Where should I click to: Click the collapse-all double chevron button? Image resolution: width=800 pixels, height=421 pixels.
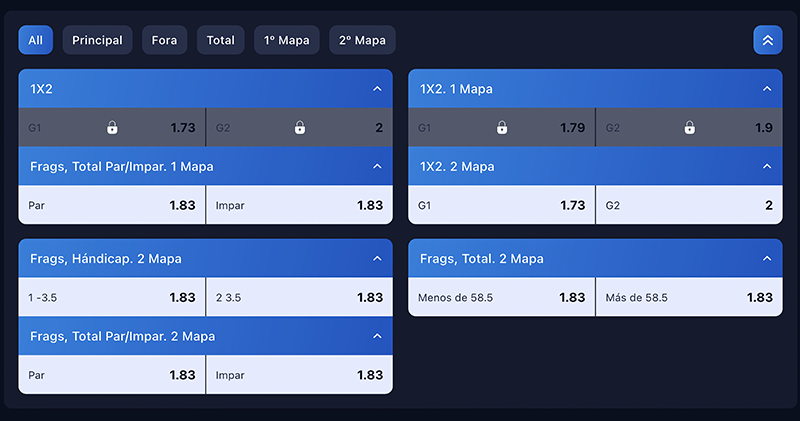coord(768,40)
